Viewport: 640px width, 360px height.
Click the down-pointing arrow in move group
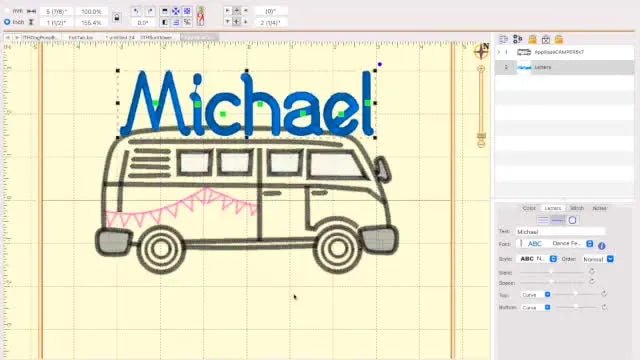pos(227,22)
